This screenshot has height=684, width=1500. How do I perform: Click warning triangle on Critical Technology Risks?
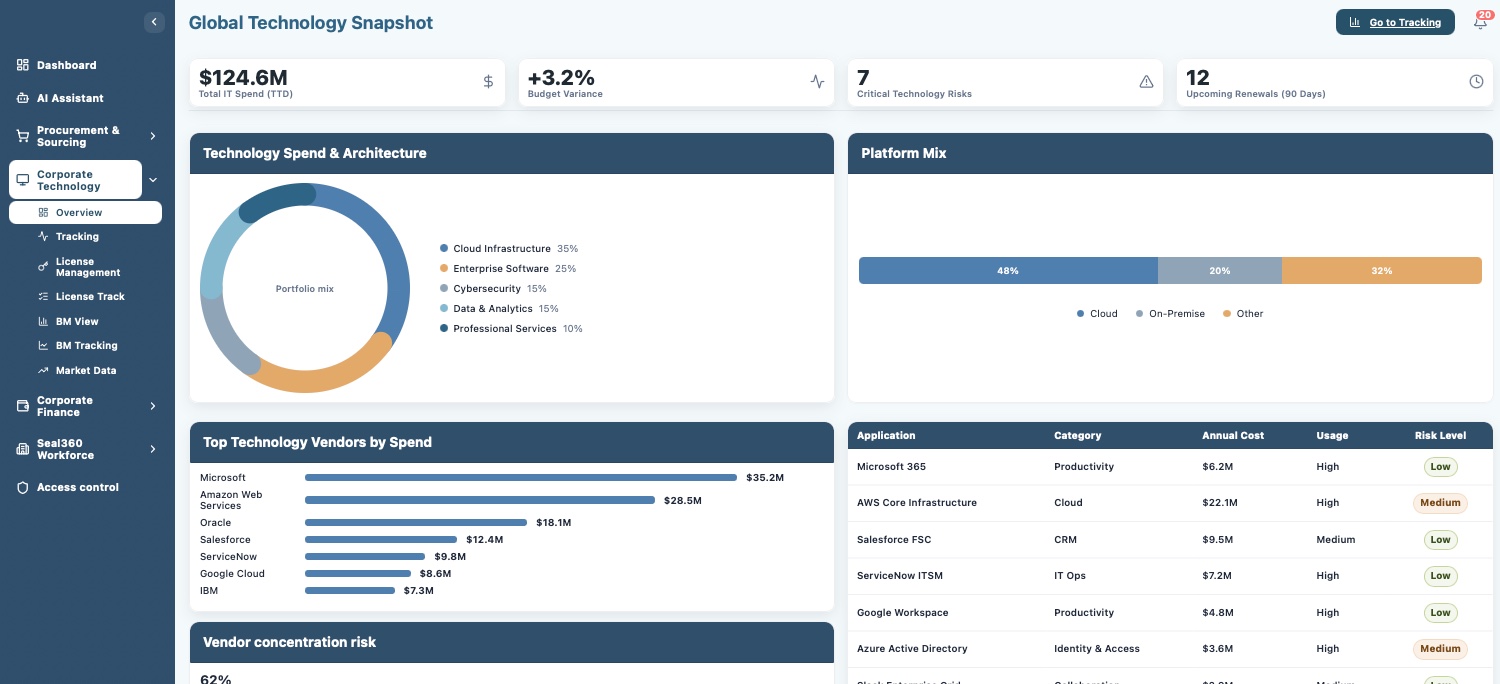[x=1146, y=82]
